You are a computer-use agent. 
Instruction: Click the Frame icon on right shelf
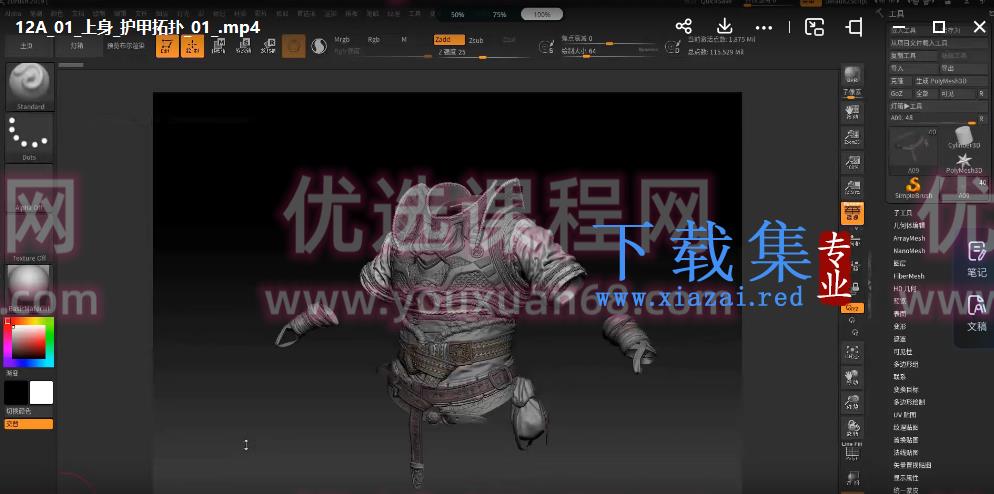[x=853, y=352]
